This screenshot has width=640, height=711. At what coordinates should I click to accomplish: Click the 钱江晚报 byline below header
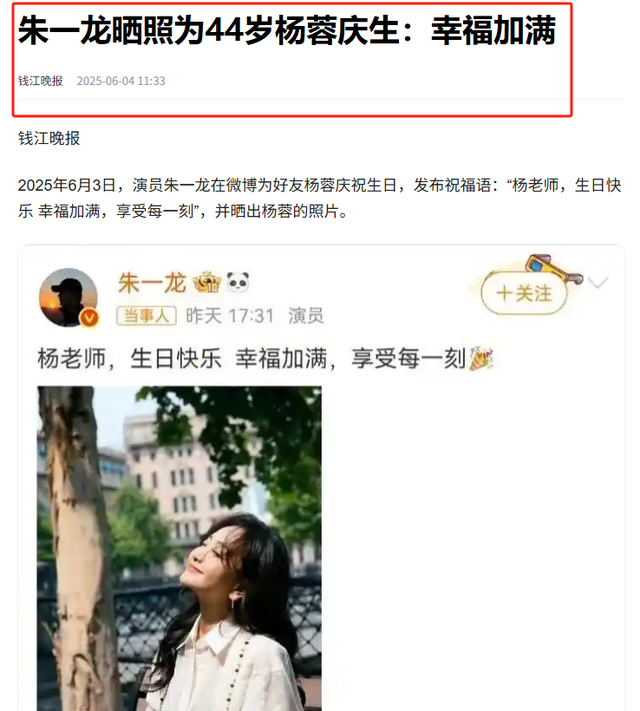49,138
